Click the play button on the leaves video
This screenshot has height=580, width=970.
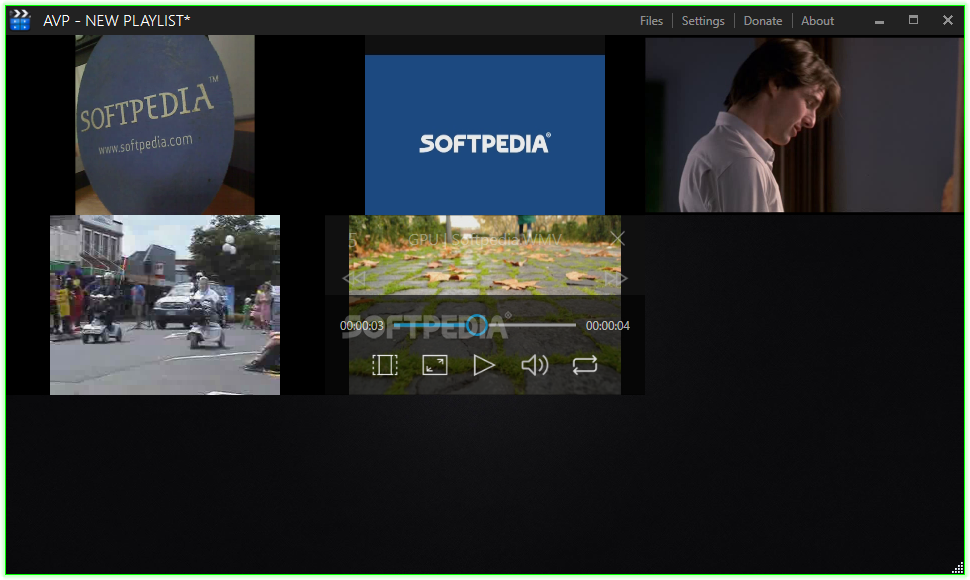click(484, 365)
